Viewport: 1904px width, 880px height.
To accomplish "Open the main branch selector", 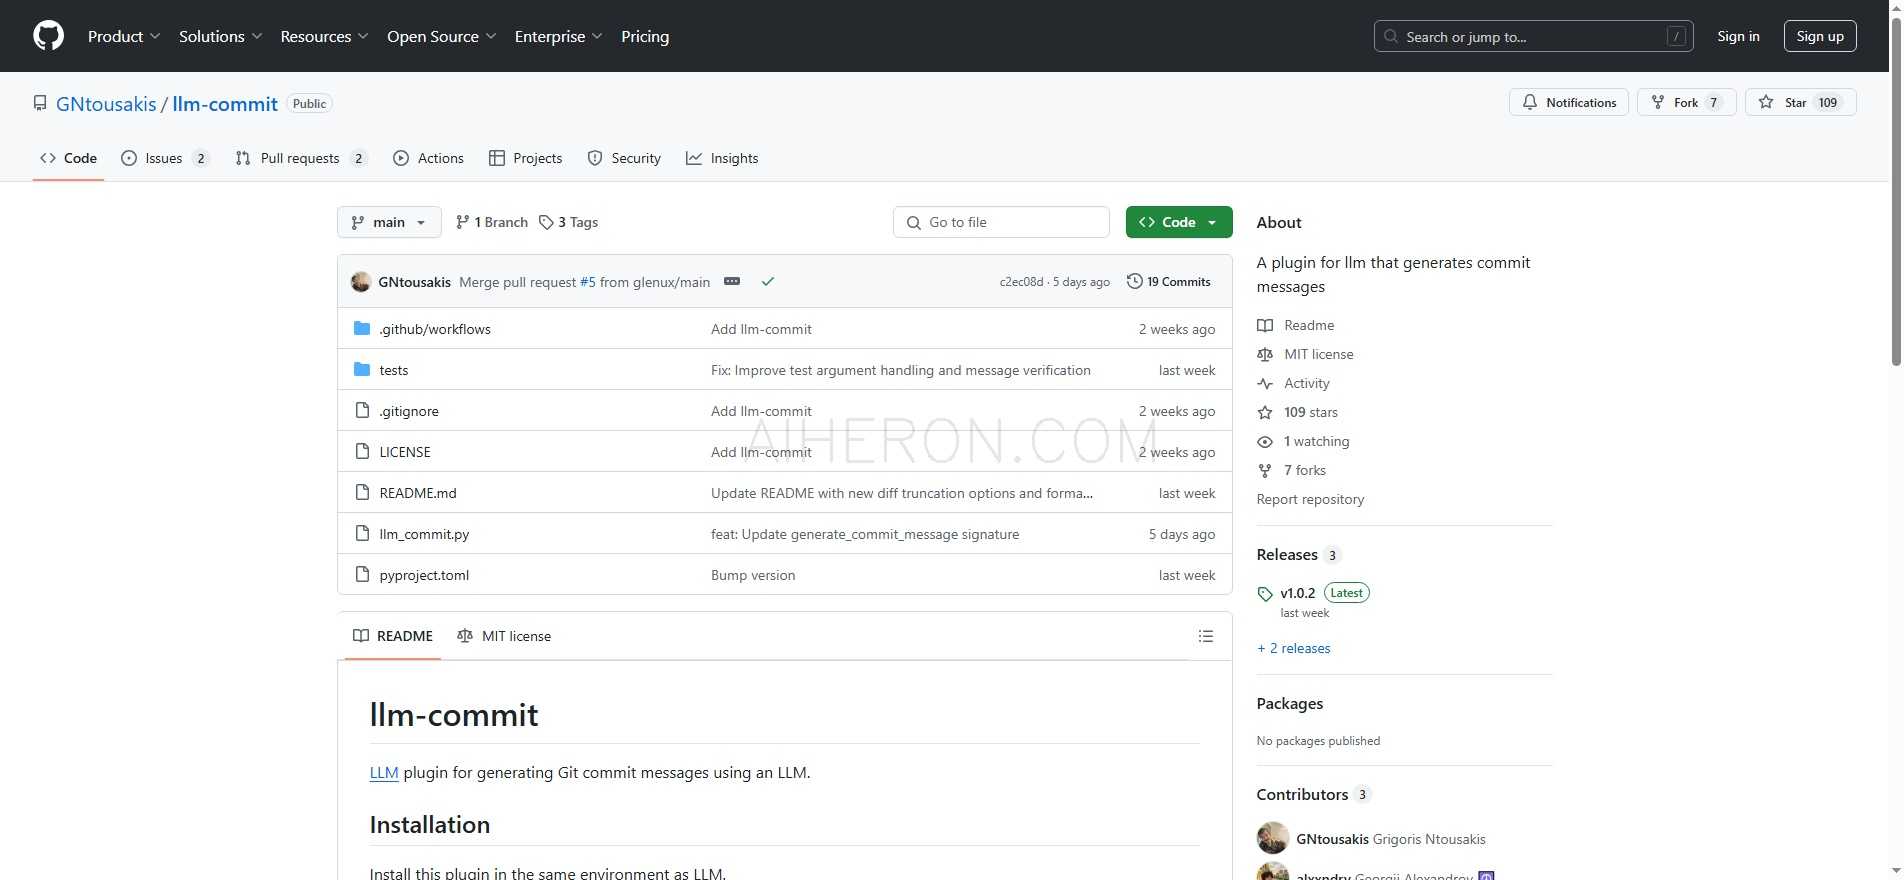I will [x=389, y=222].
